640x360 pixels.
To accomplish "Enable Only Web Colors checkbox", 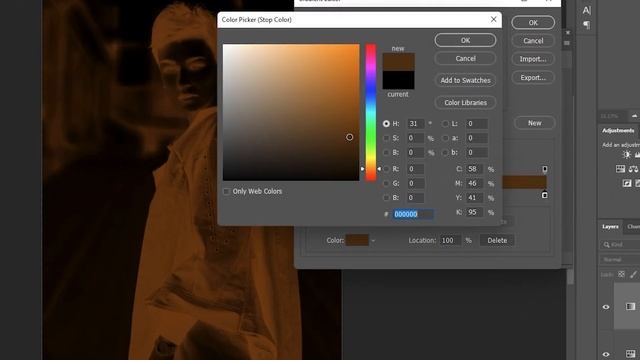I will [227, 191].
